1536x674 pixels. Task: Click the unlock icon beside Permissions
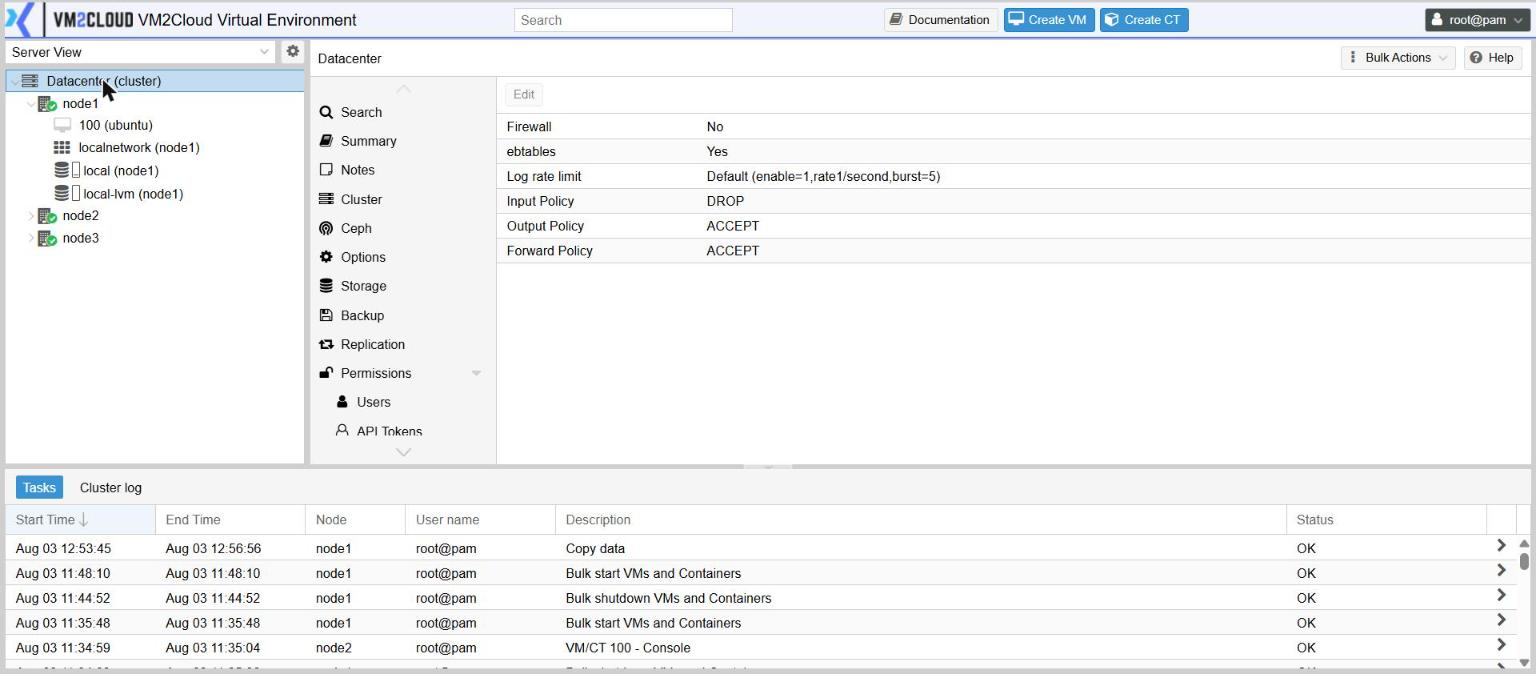click(326, 373)
